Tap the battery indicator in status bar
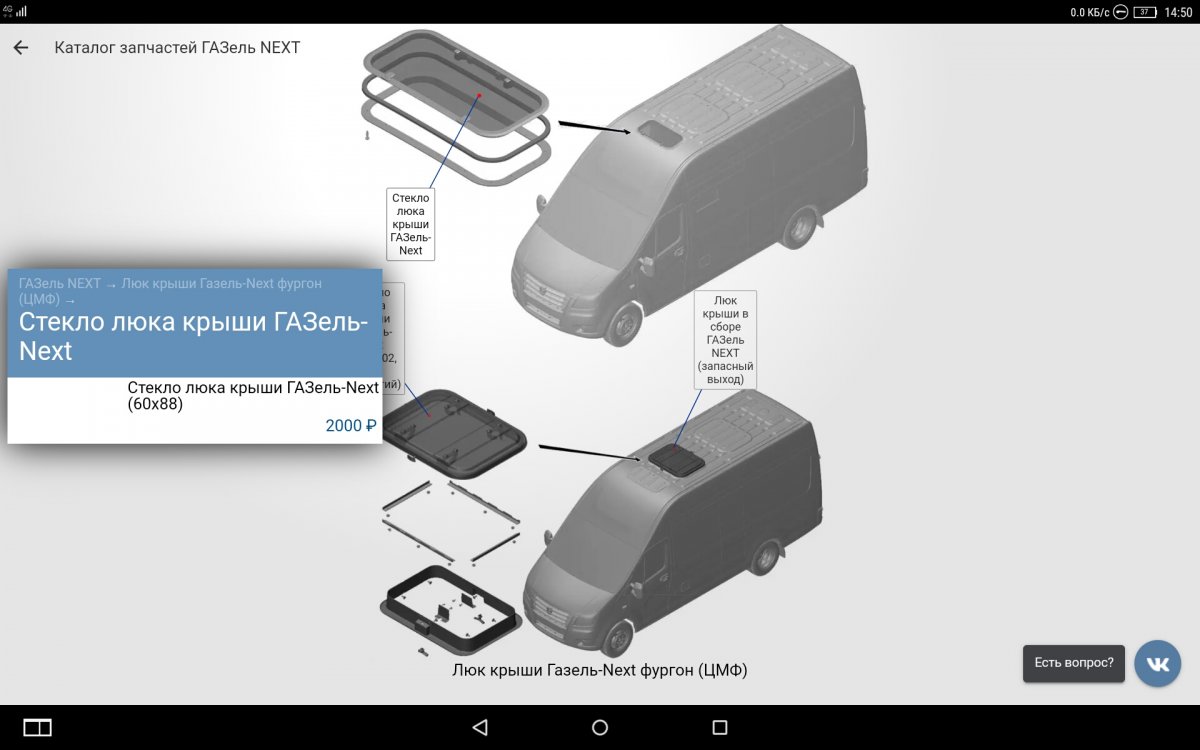This screenshot has width=1200, height=750. (x=1145, y=12)
